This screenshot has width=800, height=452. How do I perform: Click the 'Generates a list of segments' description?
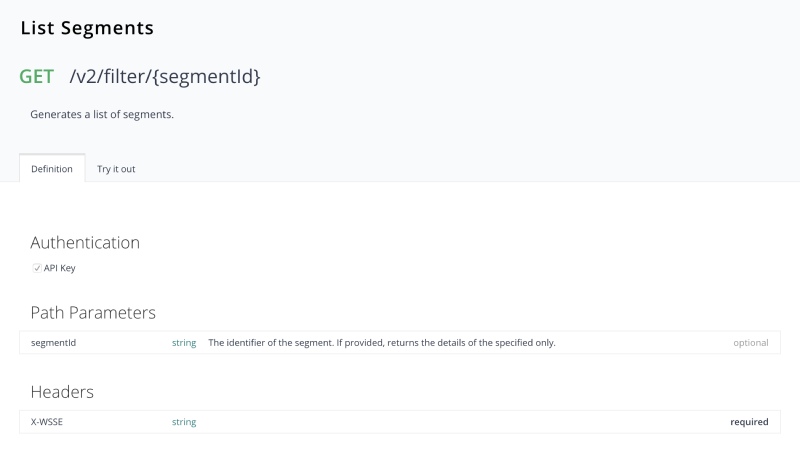click(x=102, y=114)
